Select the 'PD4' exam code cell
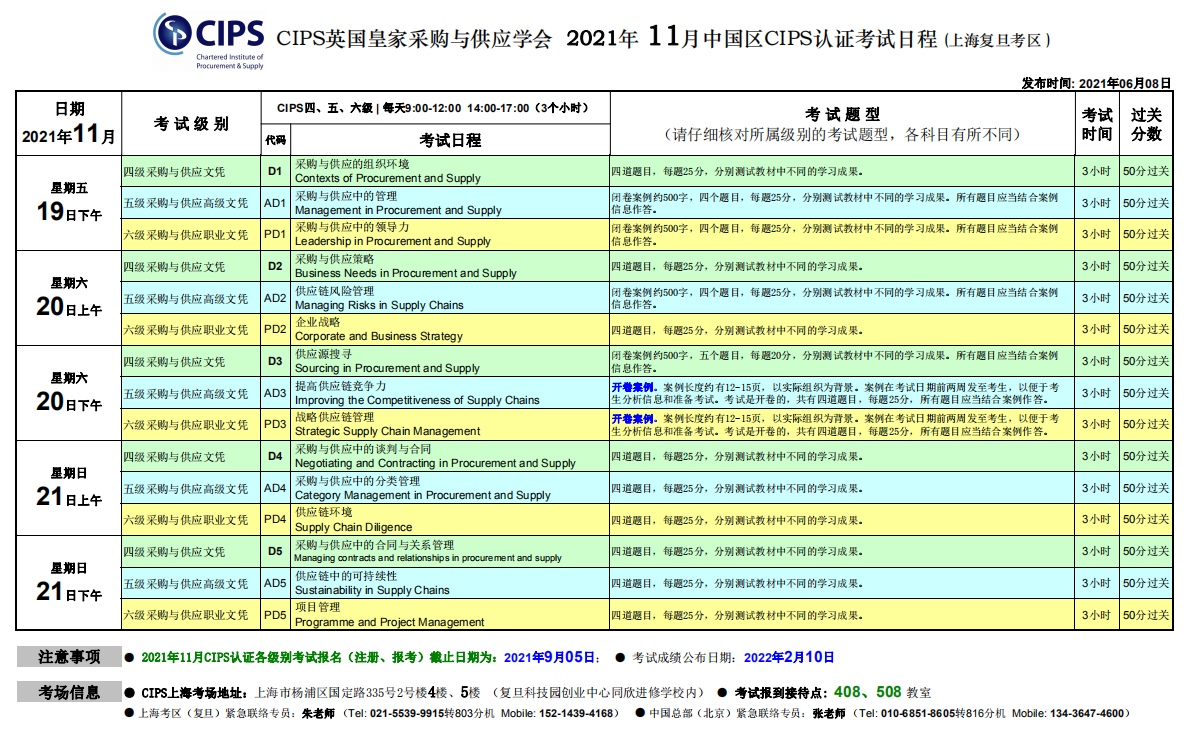The image size is (1188, 734). click(275, 520)
